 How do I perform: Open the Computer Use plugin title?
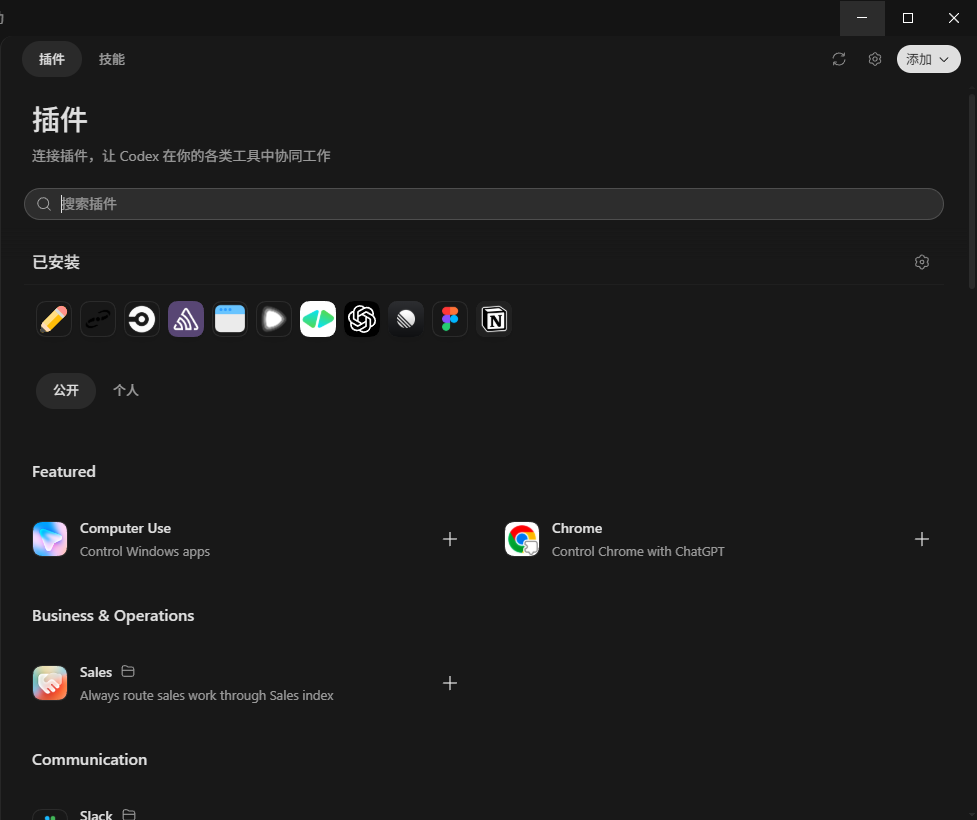point(125,528)
